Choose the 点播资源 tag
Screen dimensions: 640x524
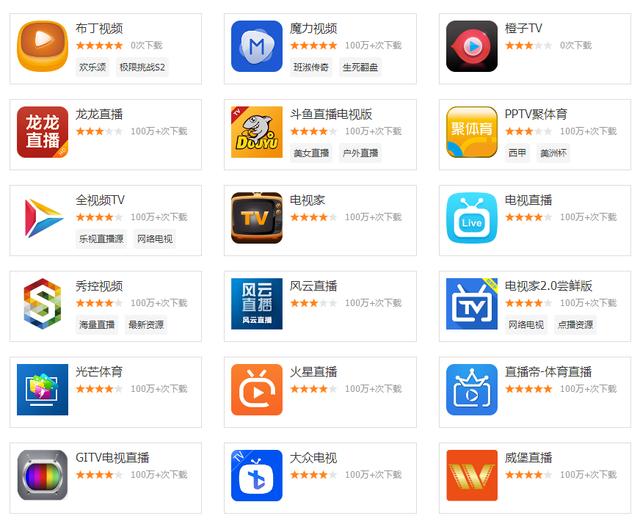coord(575,325)
